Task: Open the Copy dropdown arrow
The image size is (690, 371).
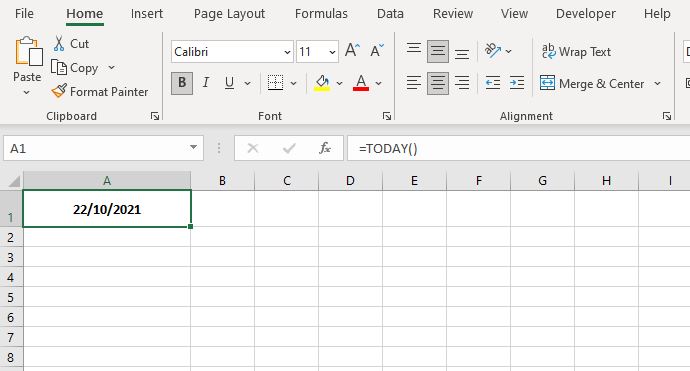Action: (111, 67)
